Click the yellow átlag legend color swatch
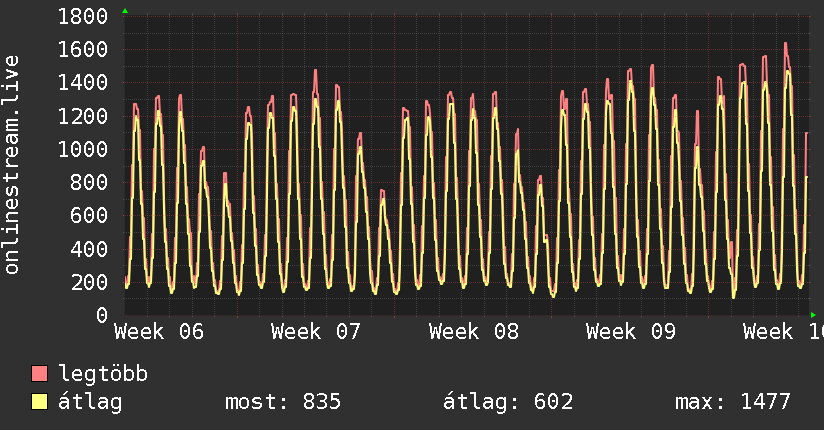 (40, 402)
